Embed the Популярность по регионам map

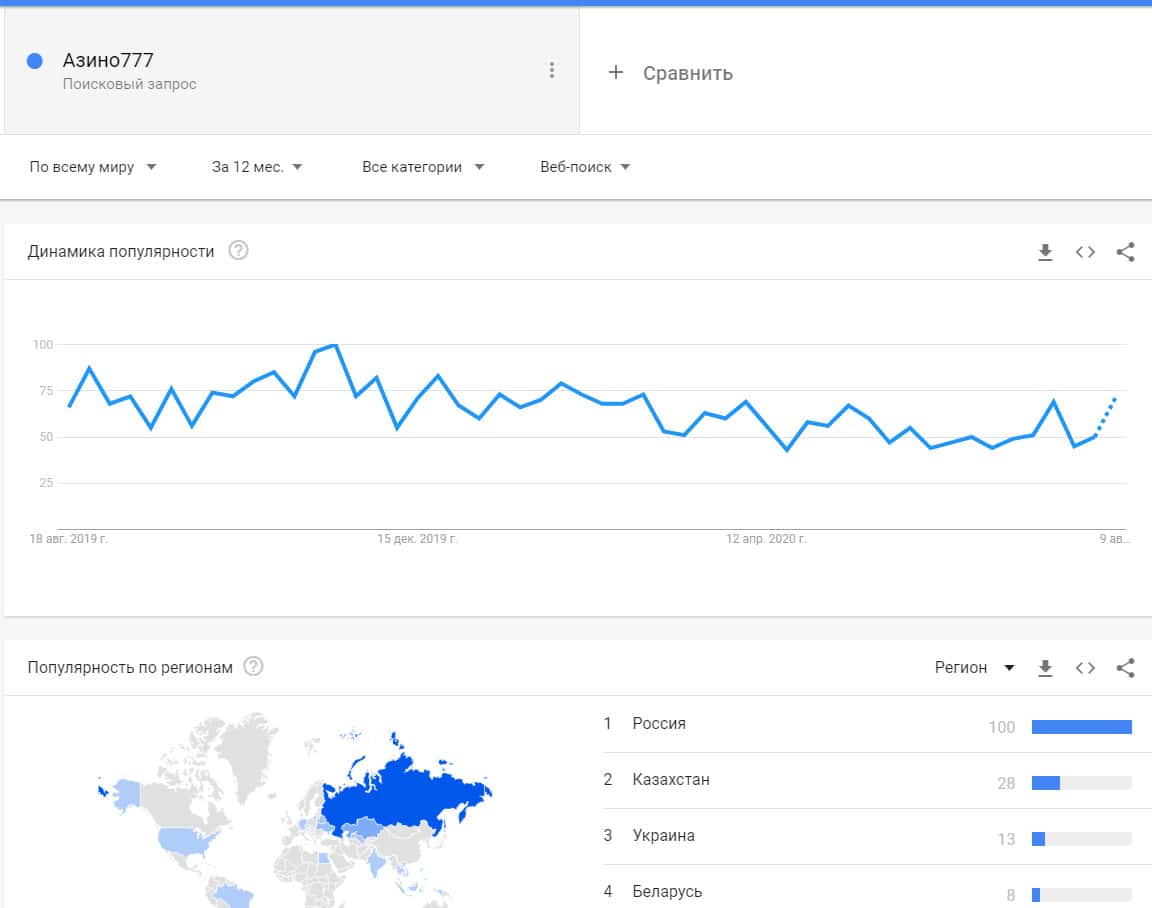click(x=1085, y=668)
